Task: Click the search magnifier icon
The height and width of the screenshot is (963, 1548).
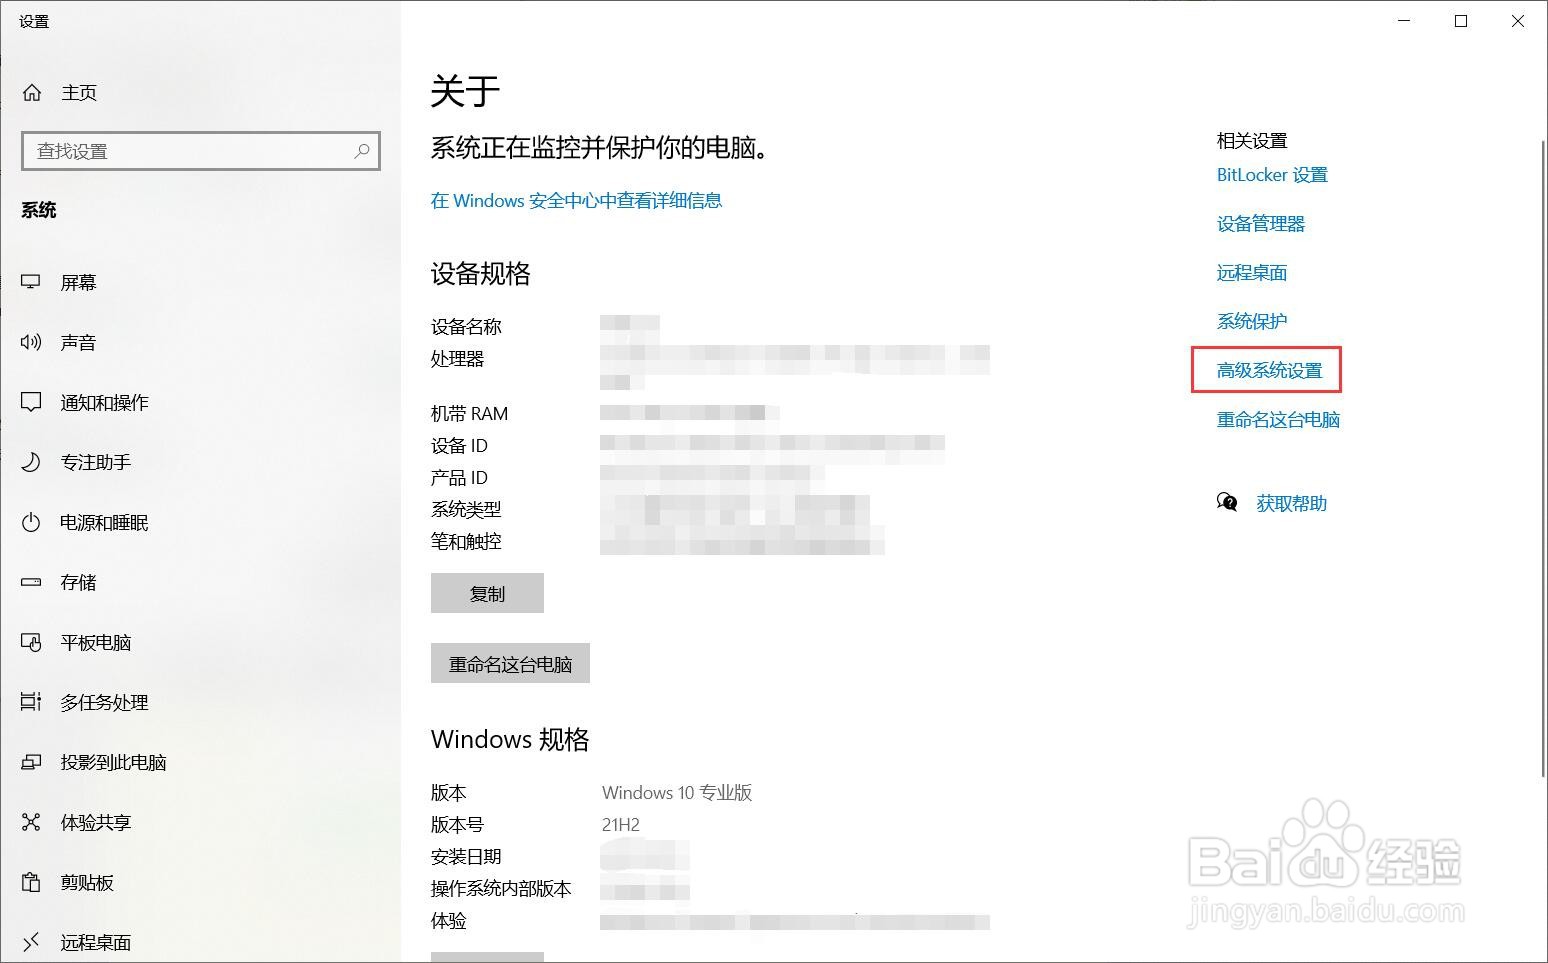Action: coord(362,151)
